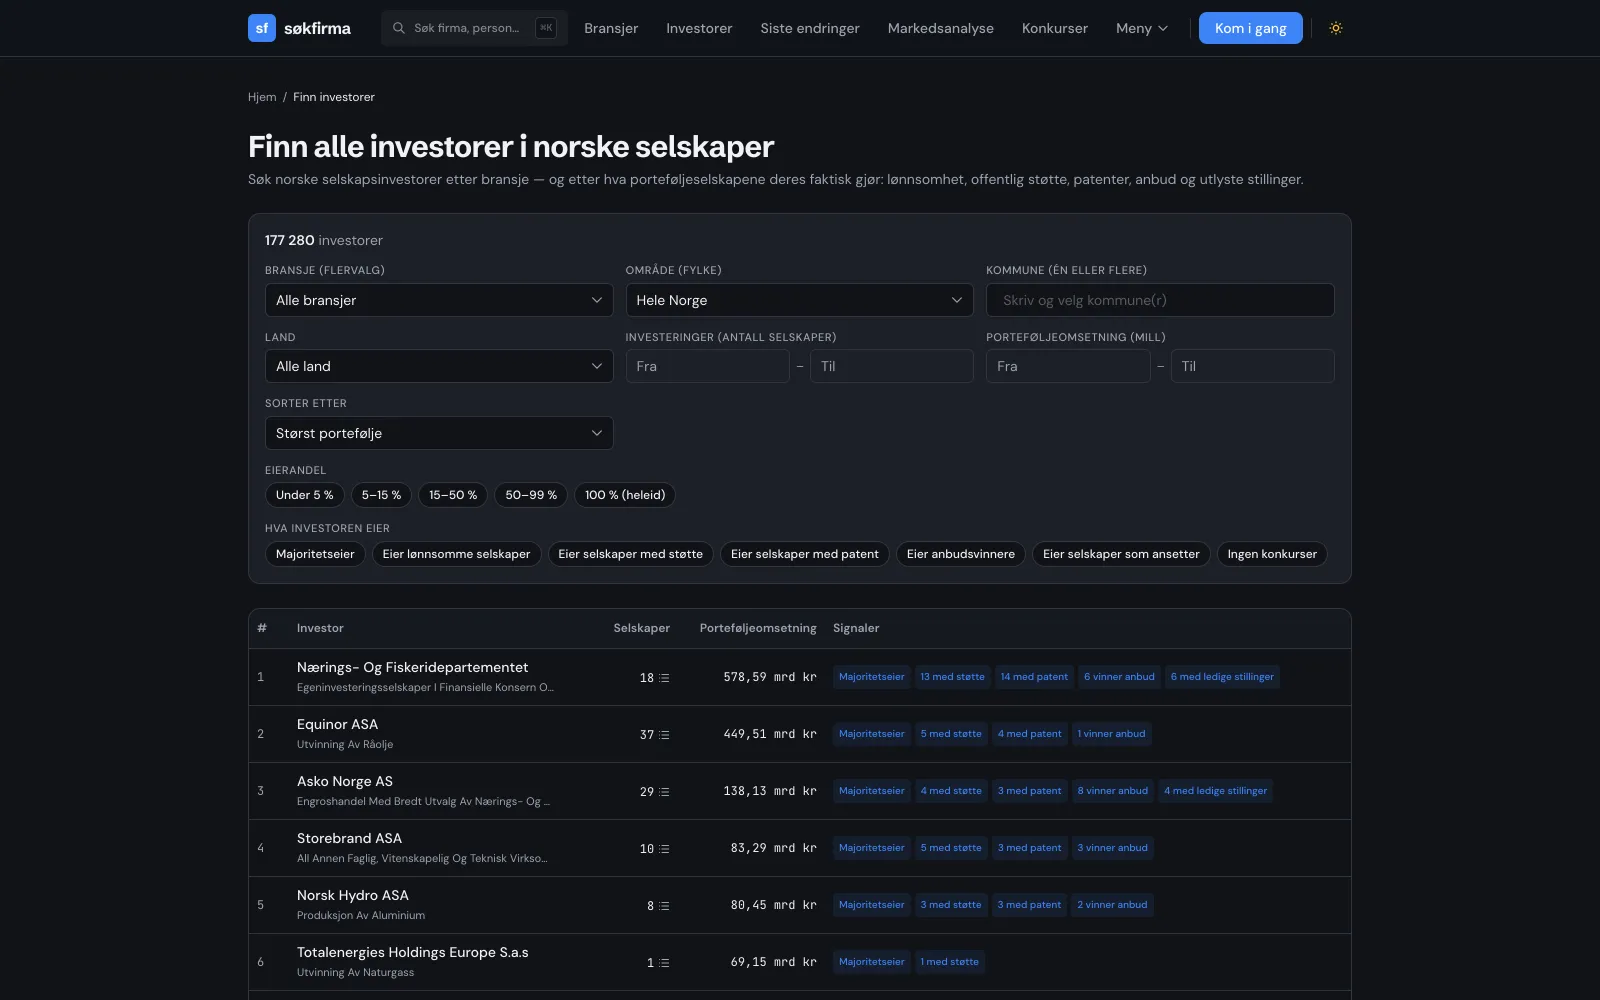Screen dimensions: 1600x1000
Task: Enable Eier anbudsvinnere filter chip
Action: pos(961,554)
